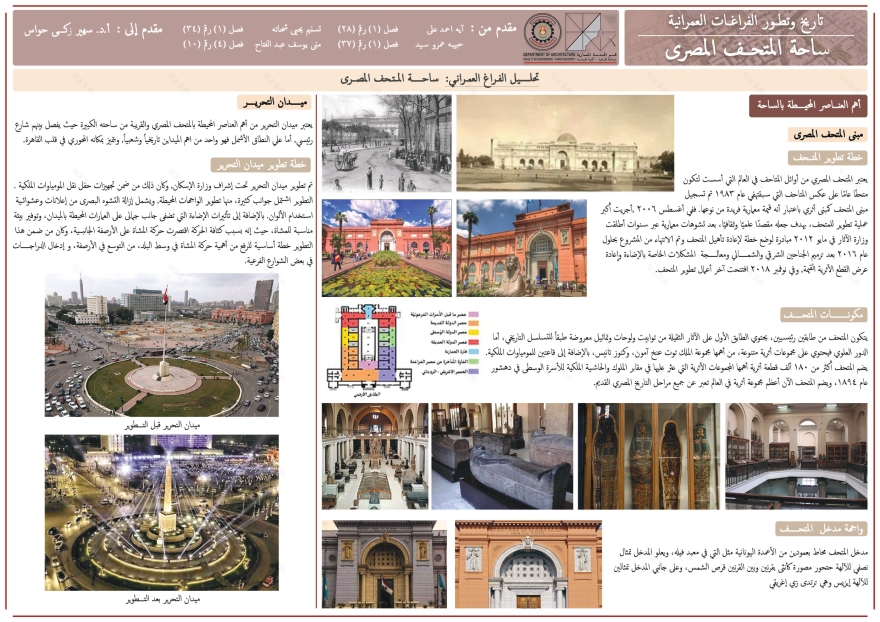Screen dimensions: 880x622
Task: Select the 'مكونات المتحف' section heading
Action: (x=817, y=313)
